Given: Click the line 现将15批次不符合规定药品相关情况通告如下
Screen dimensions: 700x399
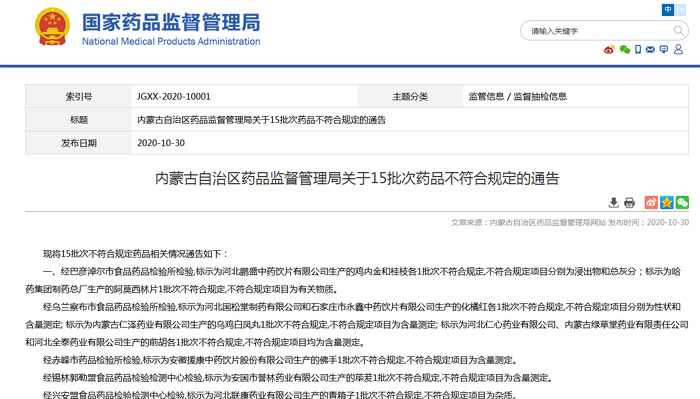Looking at the screenshot, I should point(136,254).
